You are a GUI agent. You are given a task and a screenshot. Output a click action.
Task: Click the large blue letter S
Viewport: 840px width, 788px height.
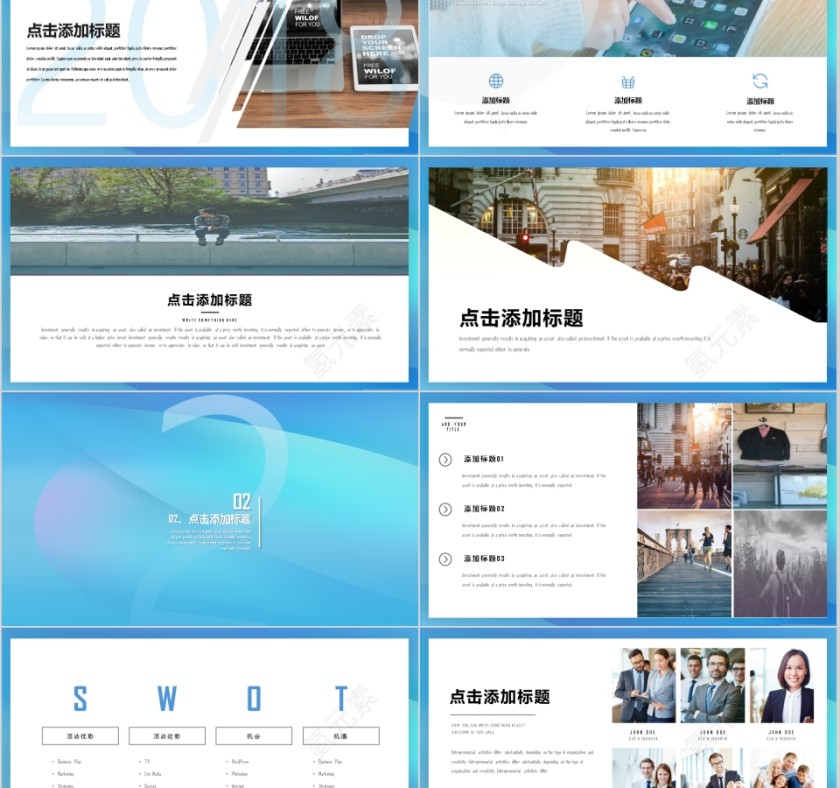(x=80, y=698)
